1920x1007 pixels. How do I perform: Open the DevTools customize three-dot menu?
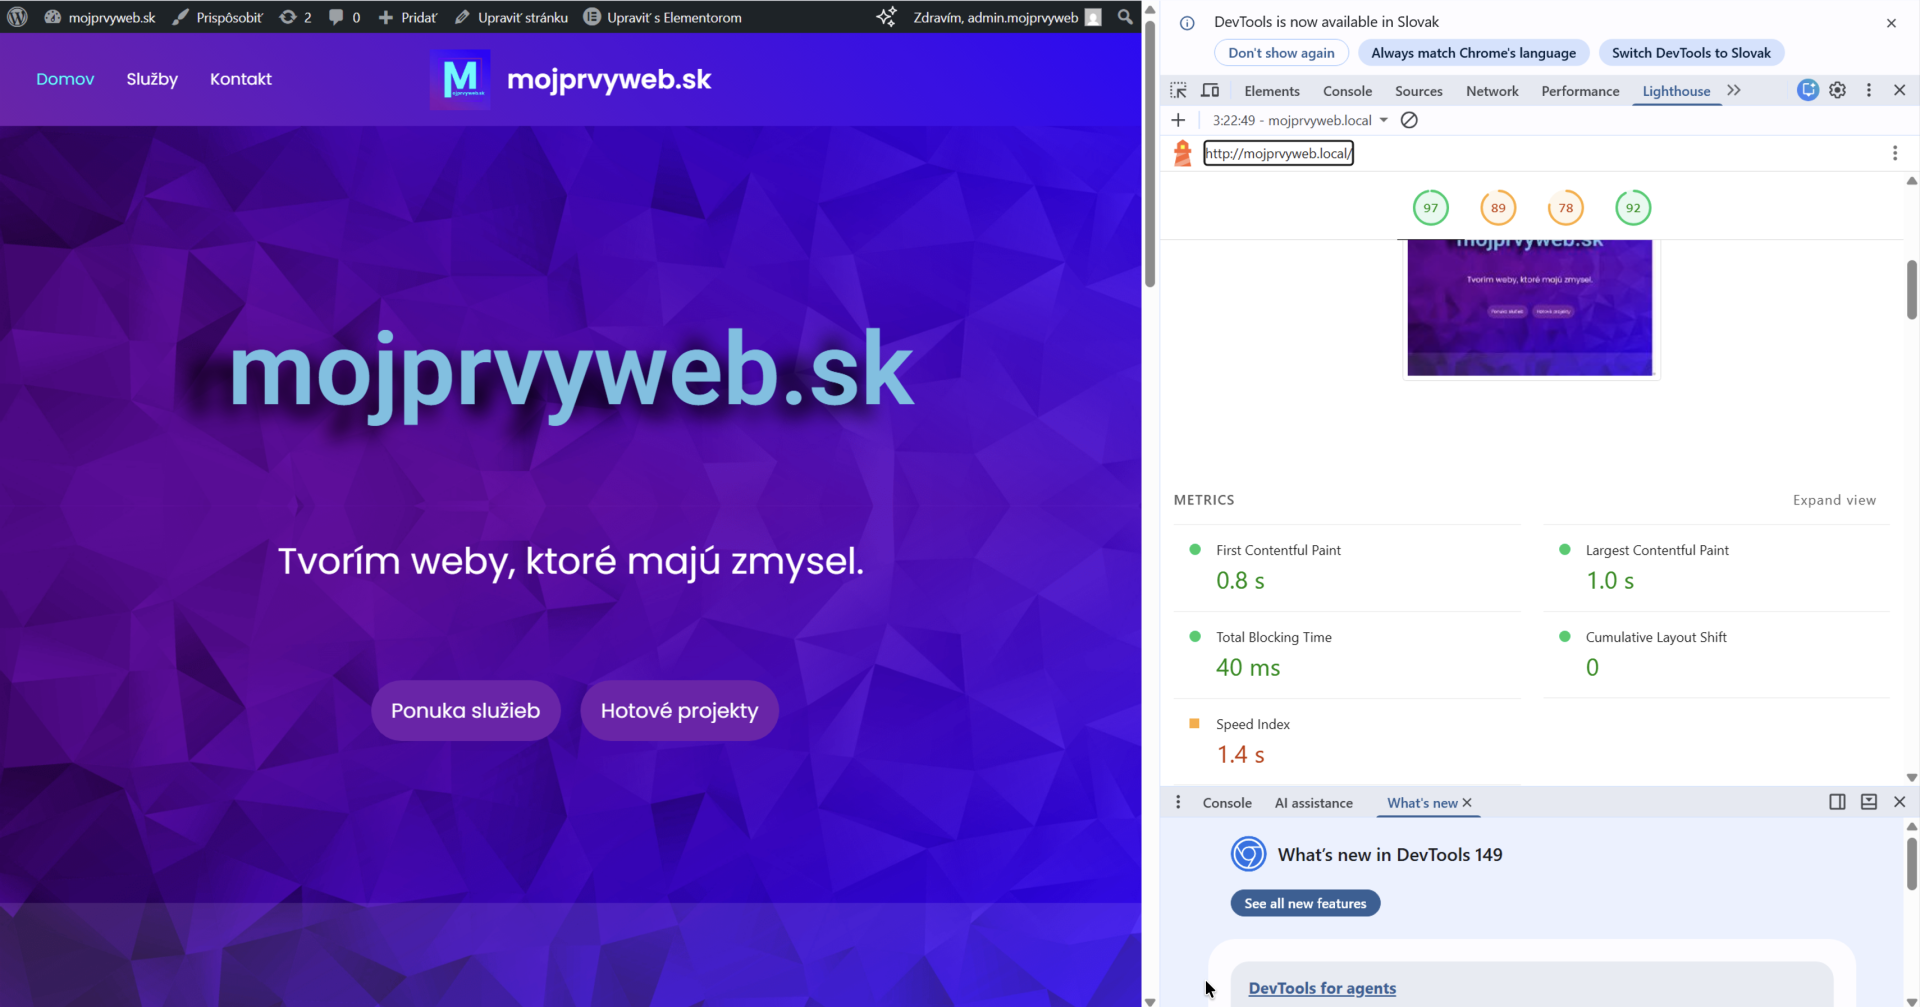click(1869, 90)
